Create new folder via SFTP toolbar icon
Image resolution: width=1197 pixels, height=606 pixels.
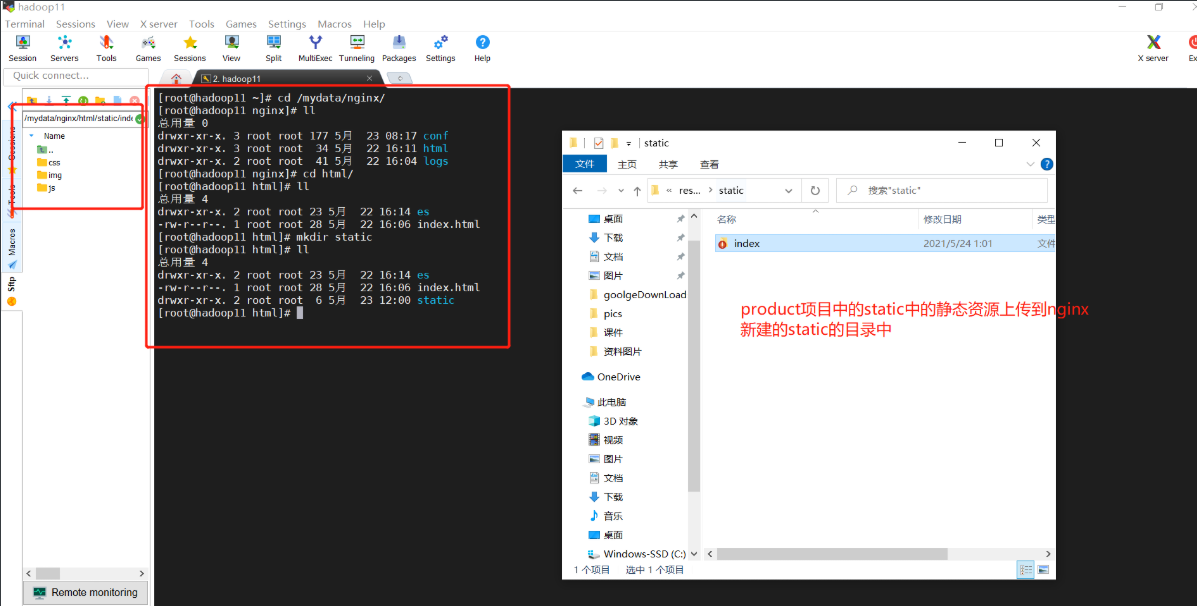(100, 101)
